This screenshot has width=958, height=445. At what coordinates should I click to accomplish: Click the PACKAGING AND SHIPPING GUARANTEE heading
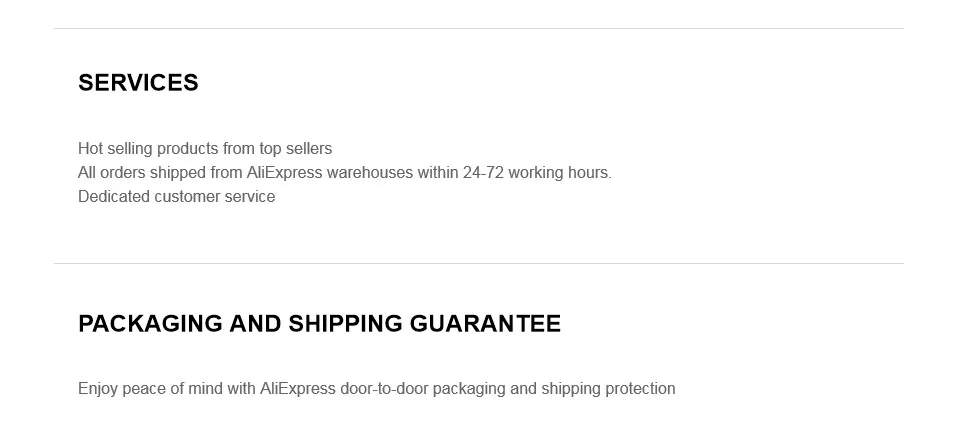point(320,323)
